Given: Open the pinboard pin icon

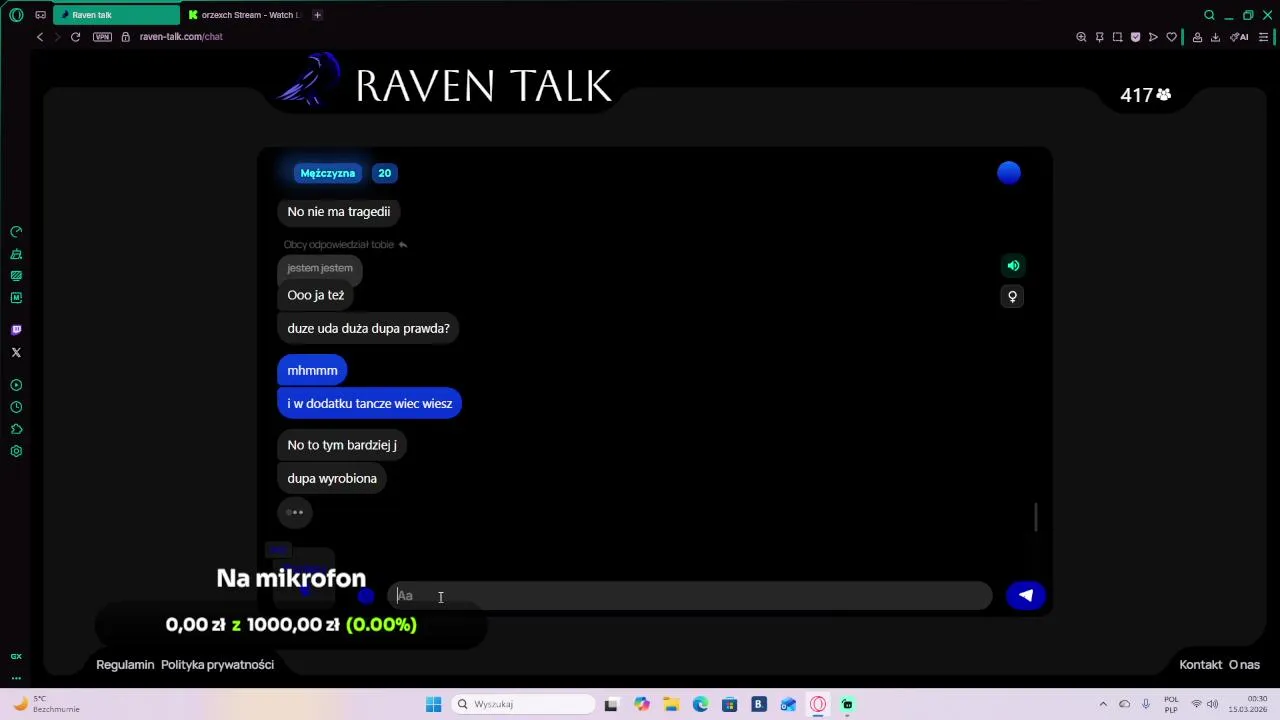Looking at the screenshot, I should point(1099,37).
